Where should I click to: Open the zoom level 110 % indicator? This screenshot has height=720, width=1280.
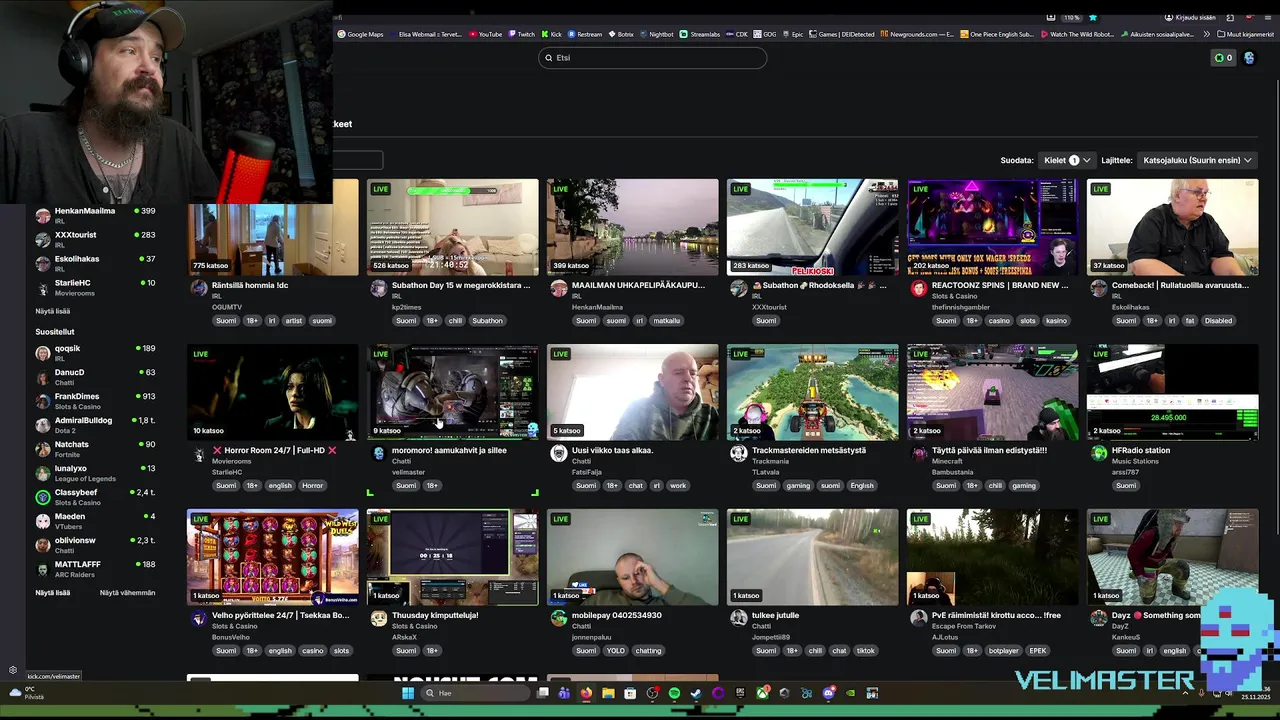click(1071, 17)
